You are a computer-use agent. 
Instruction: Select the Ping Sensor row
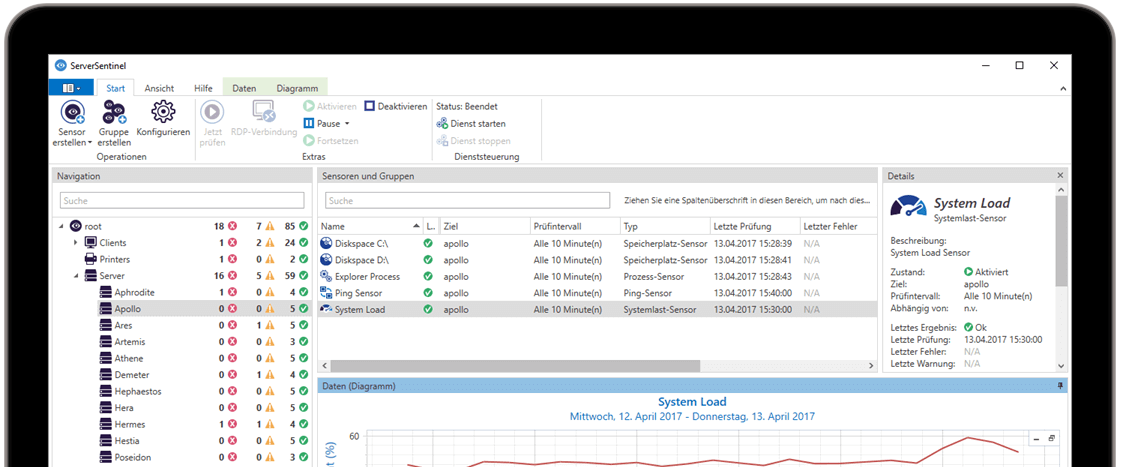click(x=598, y=293)
